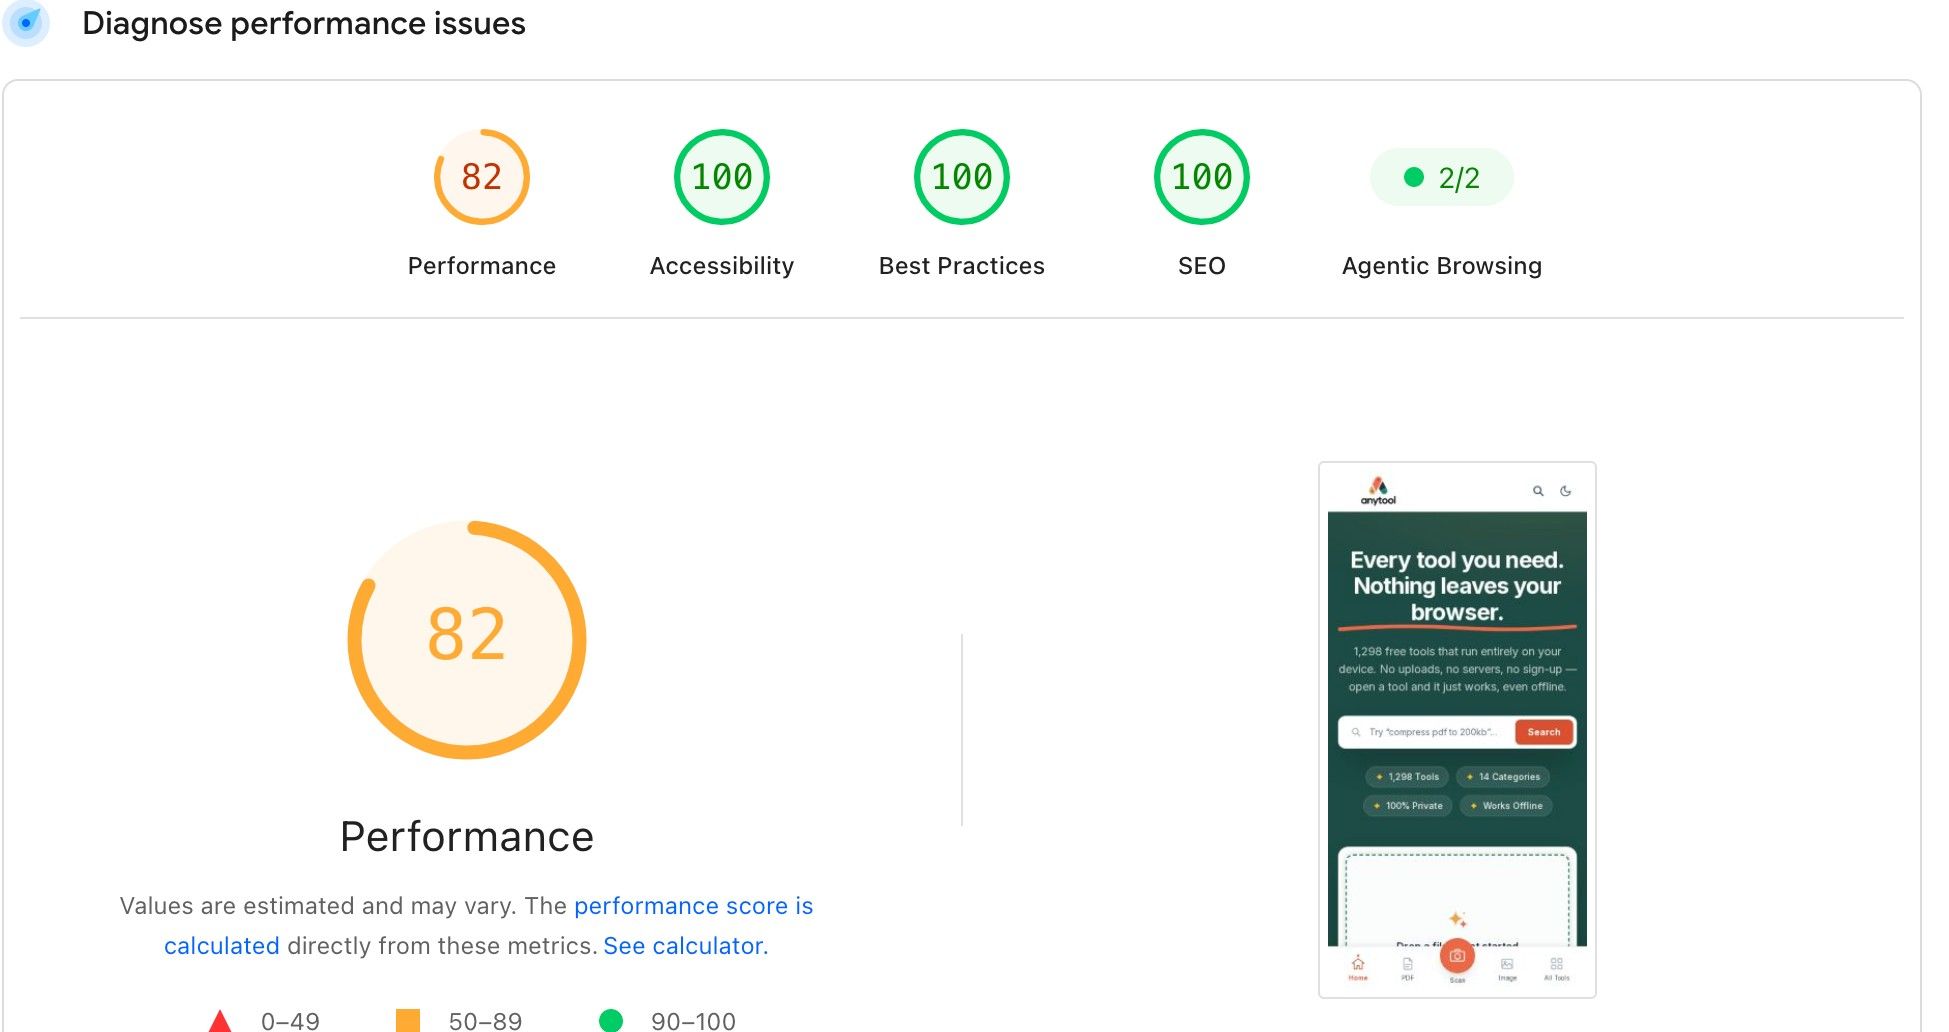Click the large Performance title below the gauge
Viewport: 1949px width, 1032px height.
(467, 837)
